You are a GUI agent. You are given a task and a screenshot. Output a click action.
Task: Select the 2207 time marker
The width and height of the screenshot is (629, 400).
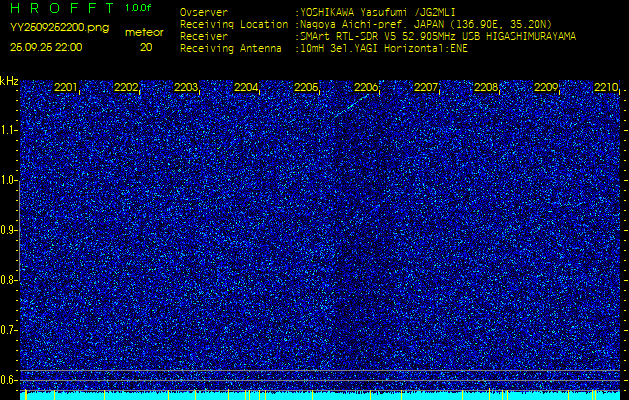(426, 87)
